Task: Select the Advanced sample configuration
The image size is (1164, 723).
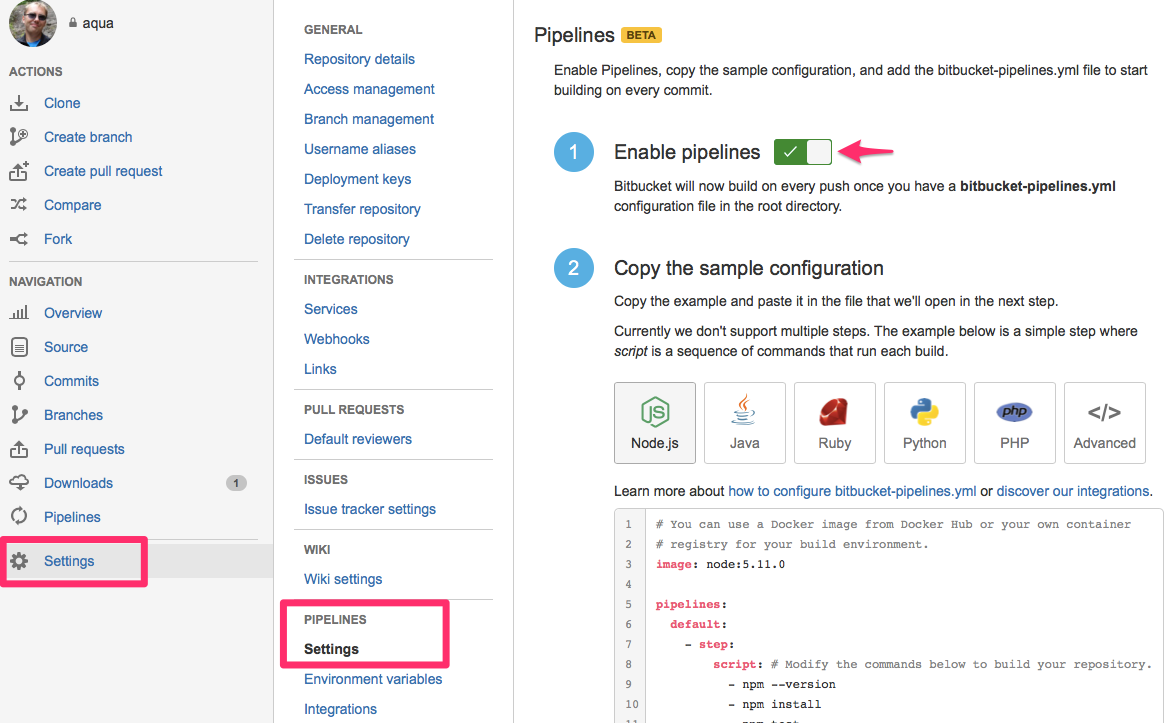Action: pyautogui.click(x=1105, y=423)
